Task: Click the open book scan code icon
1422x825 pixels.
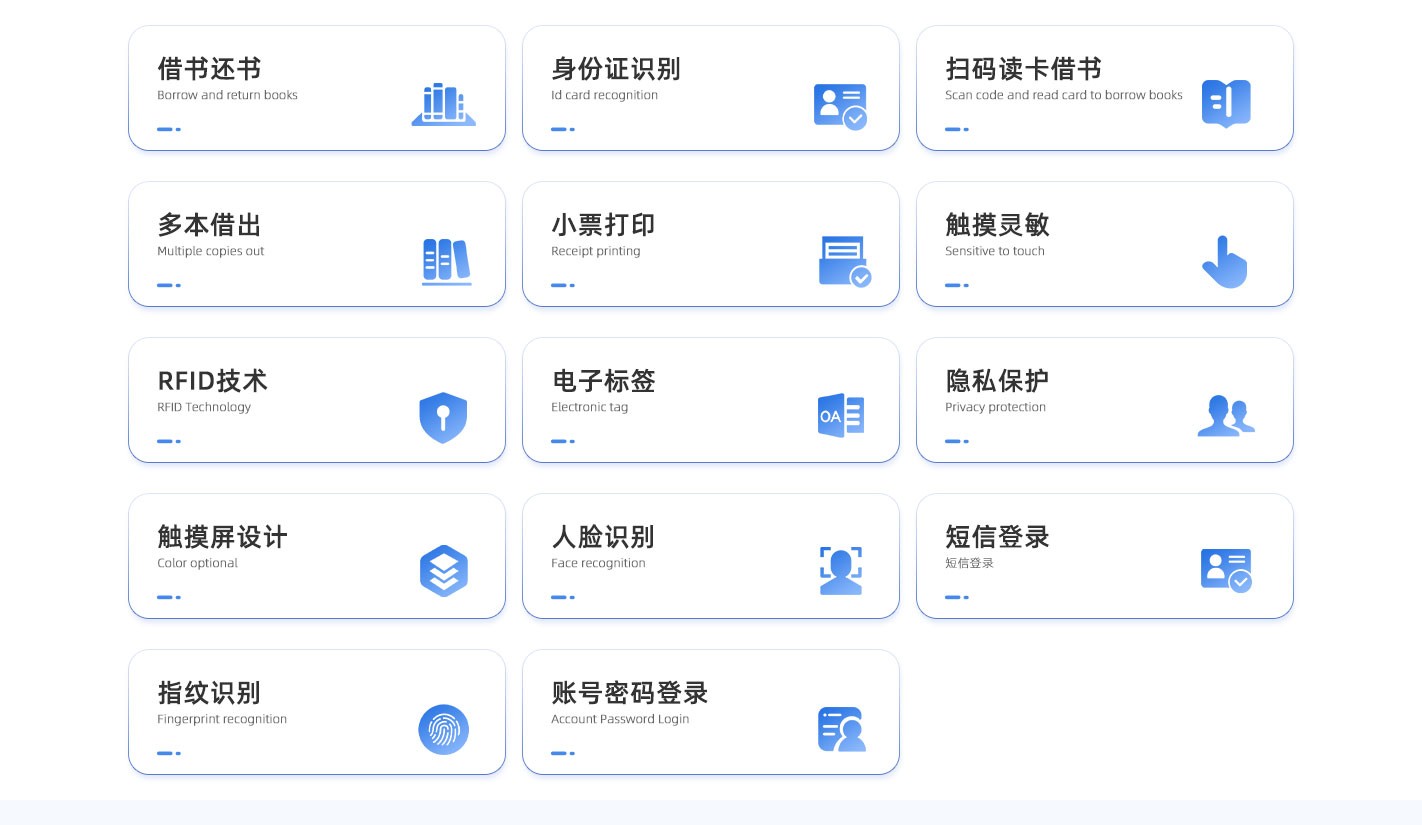Action: click(x=1225, y=103)
